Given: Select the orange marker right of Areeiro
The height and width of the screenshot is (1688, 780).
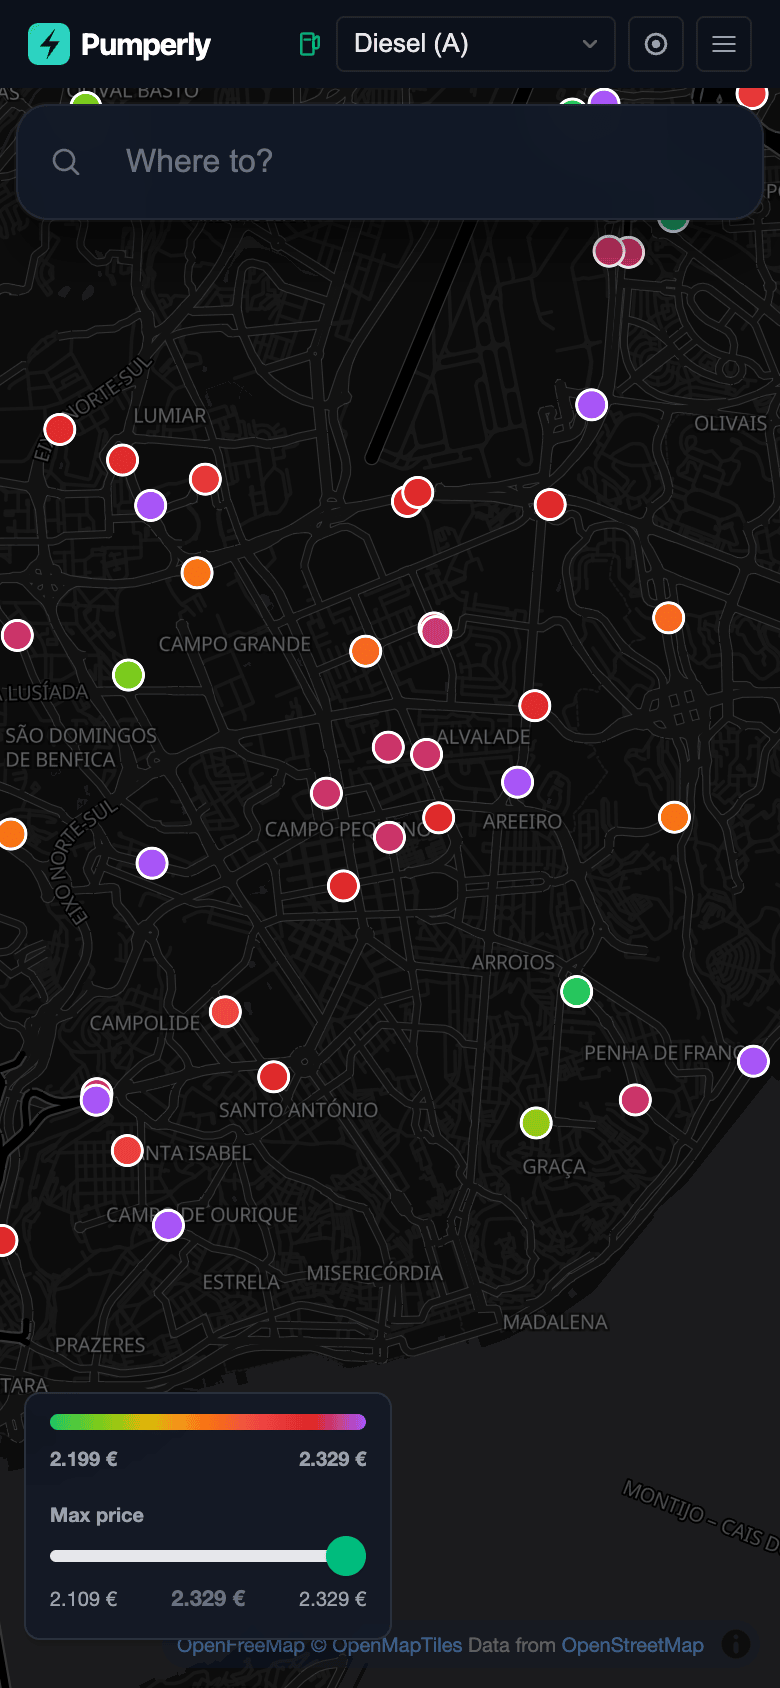Looking at the screenshot, I should pos(675,817).
